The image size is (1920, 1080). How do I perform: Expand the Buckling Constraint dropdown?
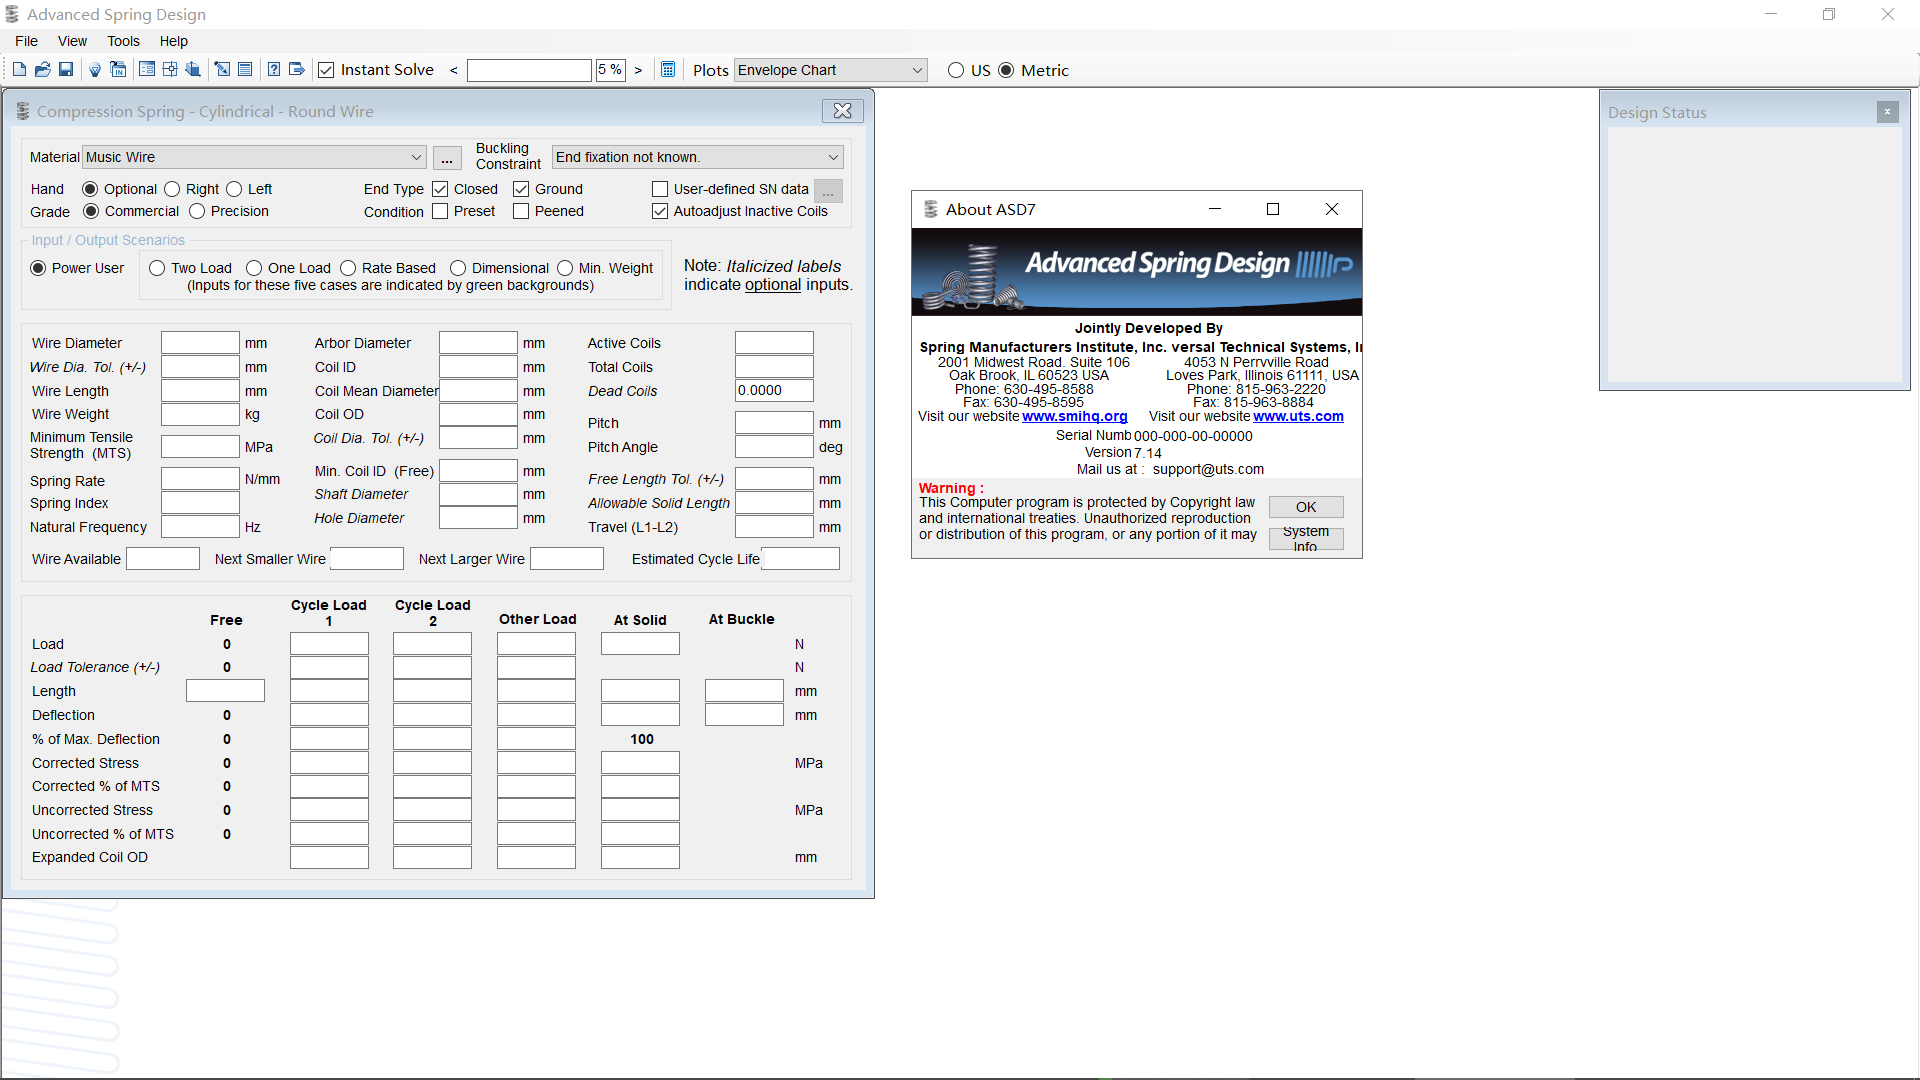(833, 157)
